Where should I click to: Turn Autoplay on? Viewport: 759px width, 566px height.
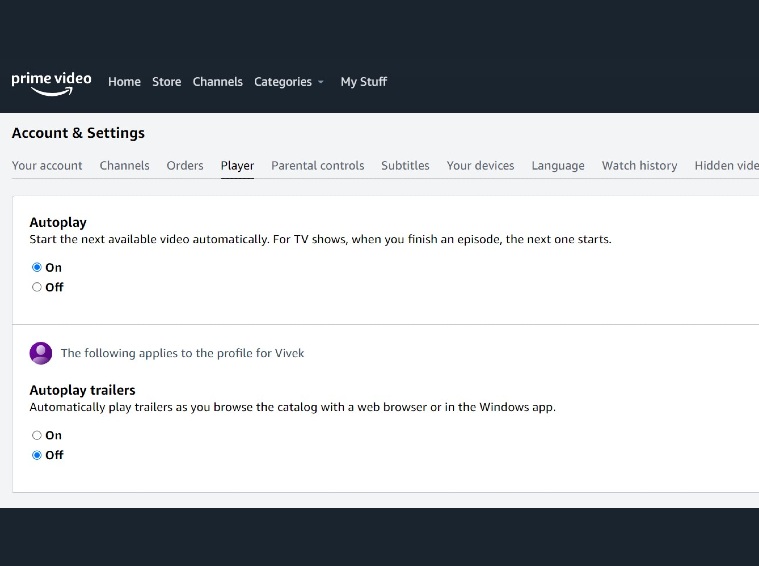coord(37,267)
